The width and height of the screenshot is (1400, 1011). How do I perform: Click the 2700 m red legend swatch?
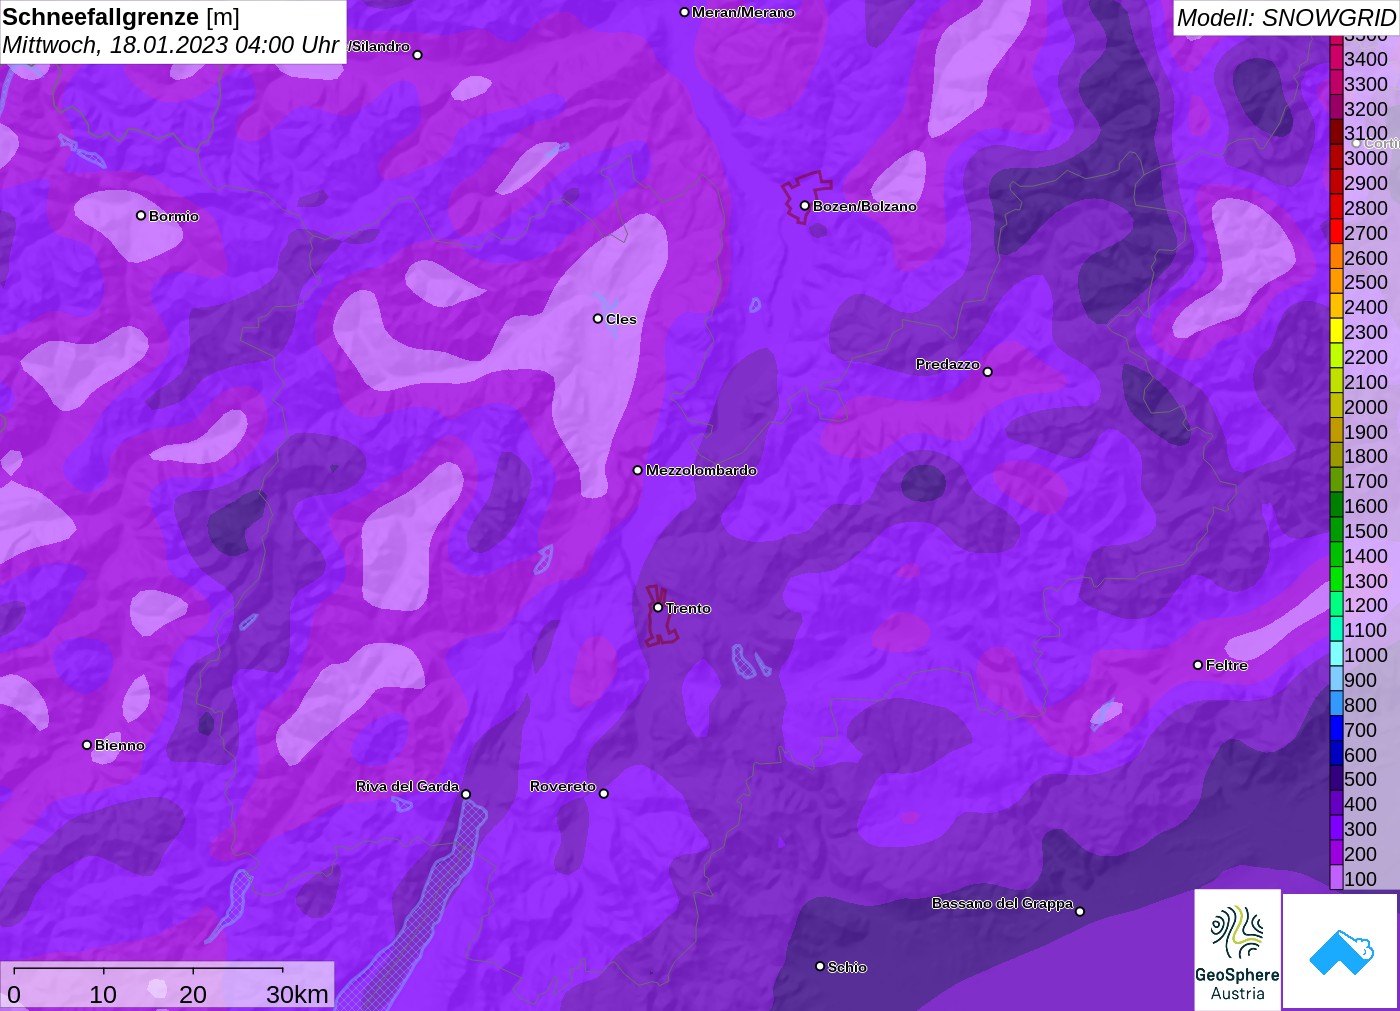pos(1336,233)
